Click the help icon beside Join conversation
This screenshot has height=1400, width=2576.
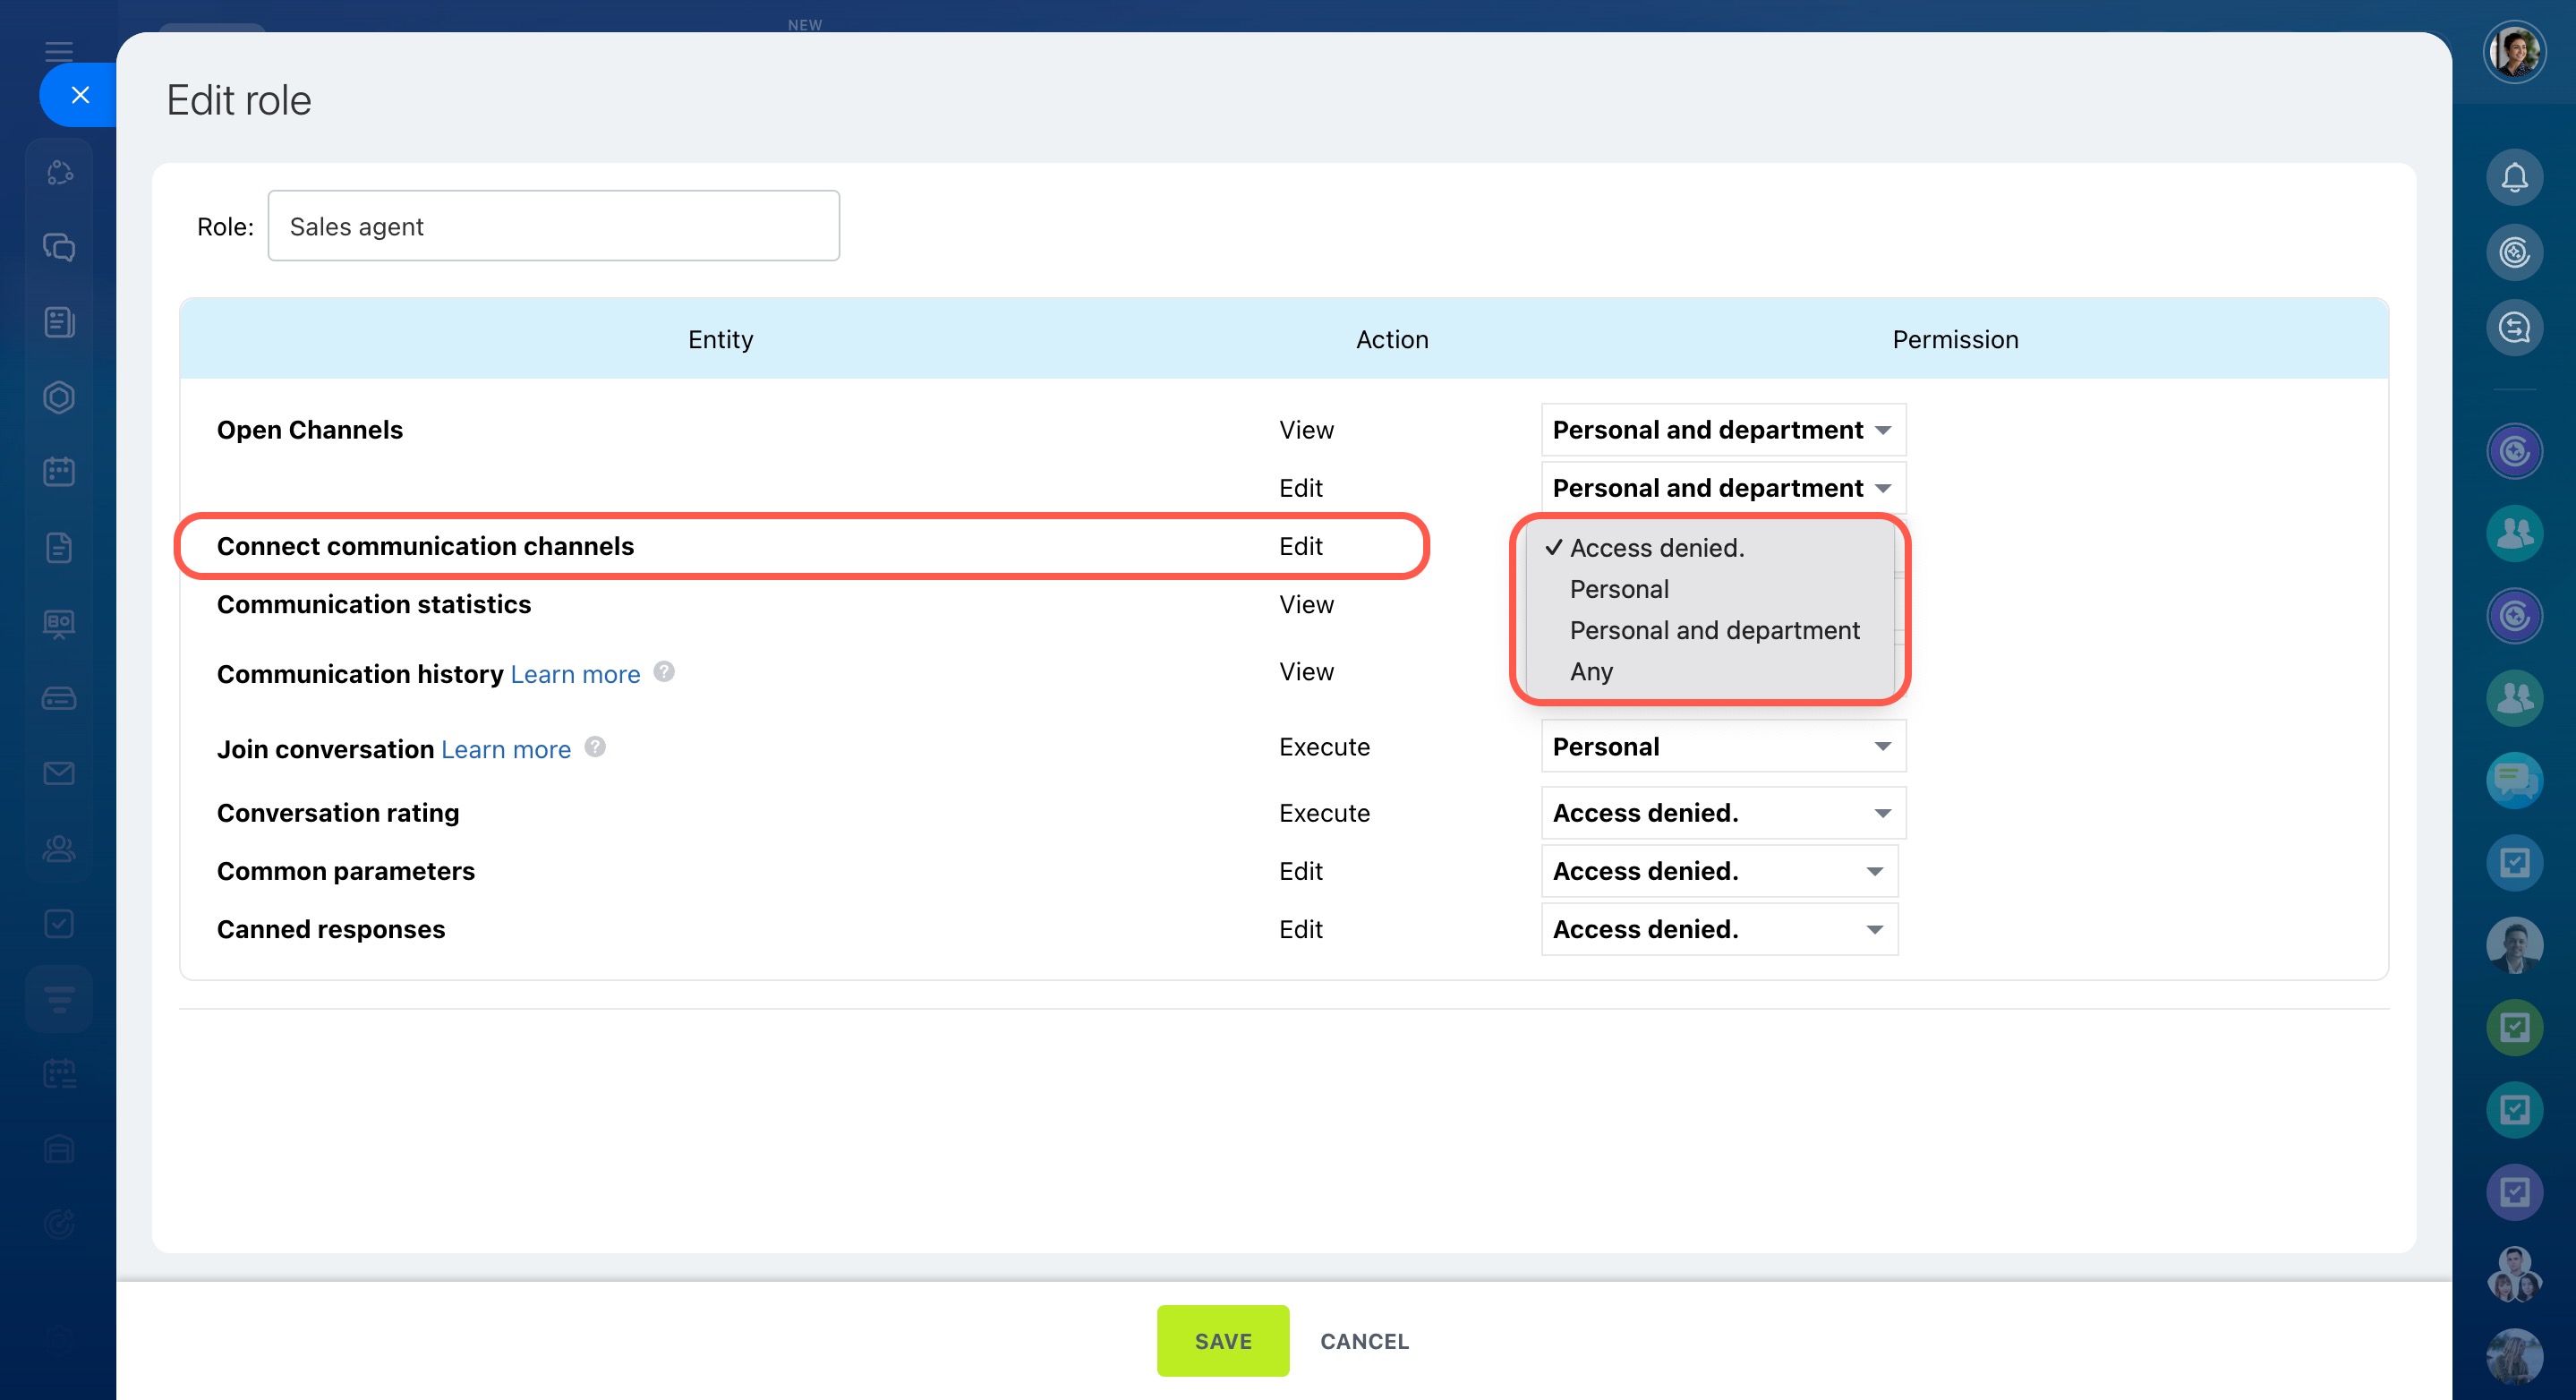pos(595,747)
